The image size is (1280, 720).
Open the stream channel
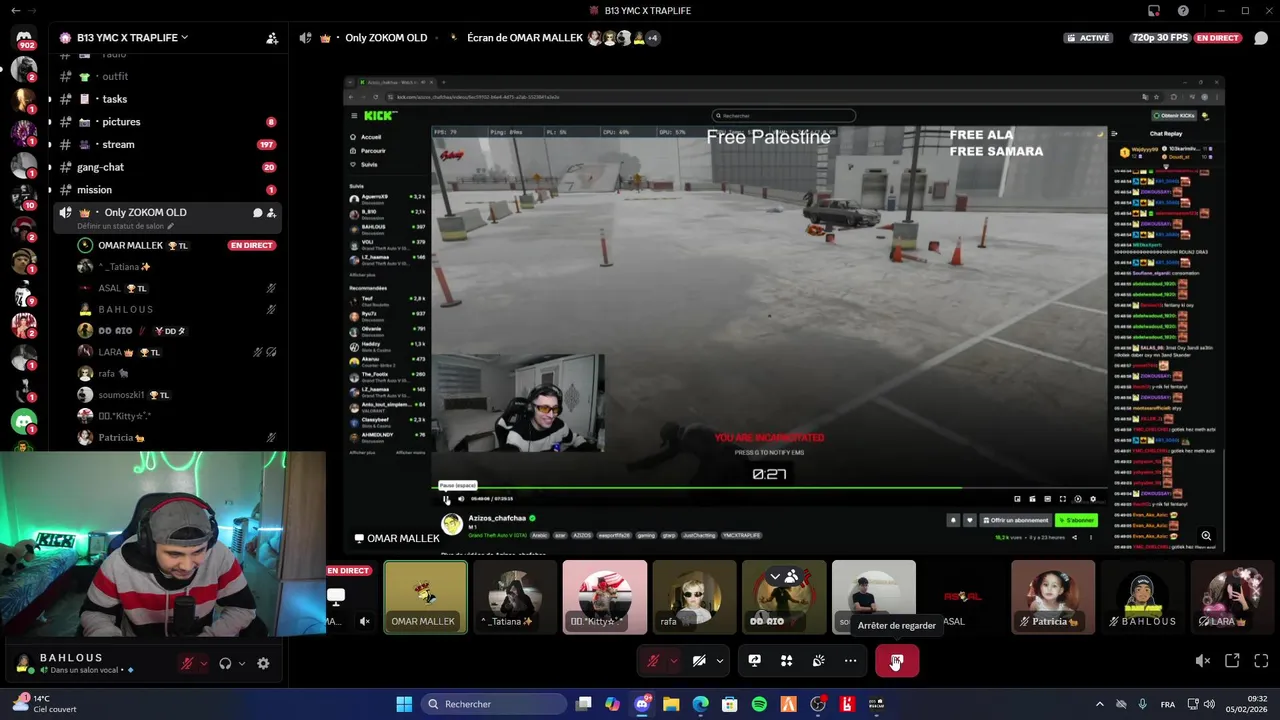(118, 145)
